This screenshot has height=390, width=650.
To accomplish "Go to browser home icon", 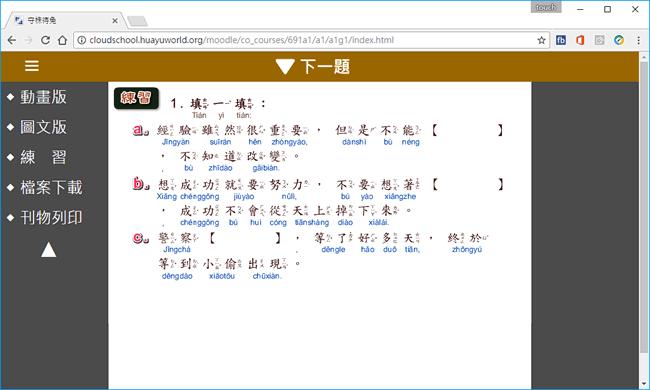I will click(x=62, y=40).
